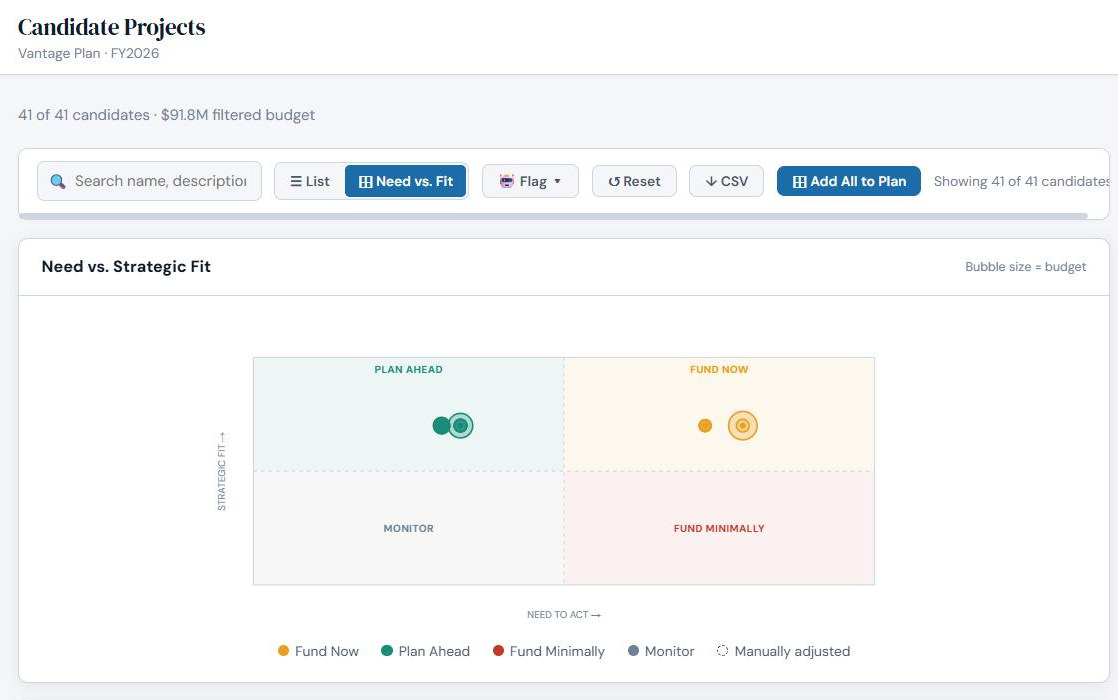The image size is (1118, 700).
Task: Click the STRATEGIC FIT axis label
Action: coord(222,471)
